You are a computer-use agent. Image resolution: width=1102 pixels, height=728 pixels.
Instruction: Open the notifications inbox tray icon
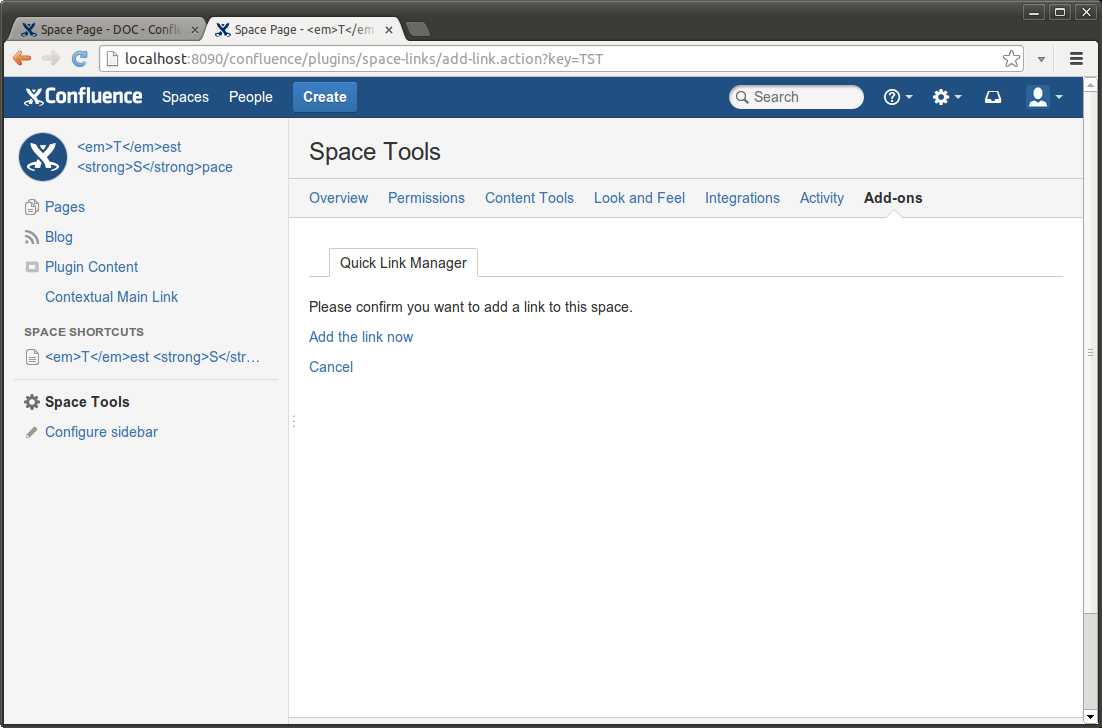click(x=993, y=97)
